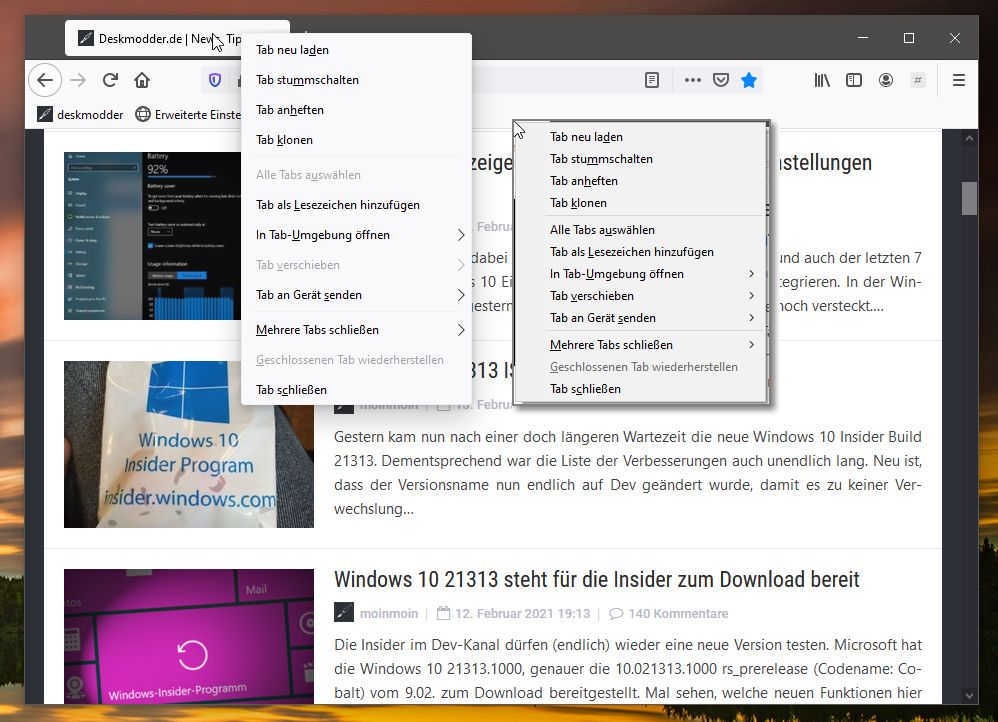Click the scrollbar up arrow
The height and width of the screenshot is (722, 998).
tap(969, 138)
